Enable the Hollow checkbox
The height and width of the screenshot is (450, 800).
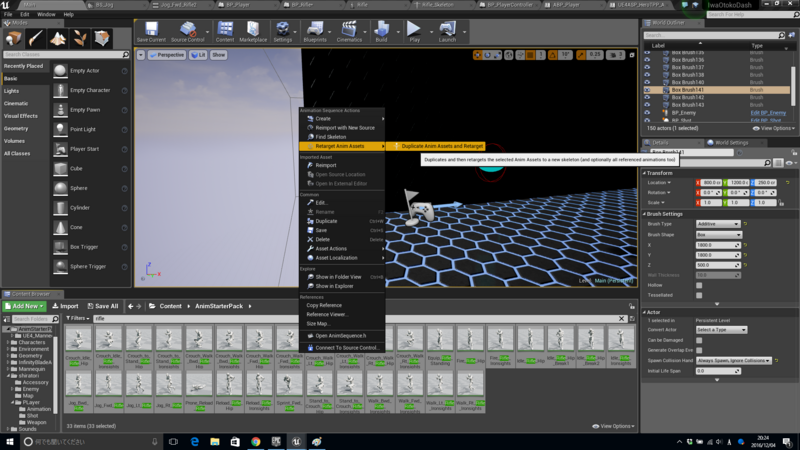coord(699,285)
